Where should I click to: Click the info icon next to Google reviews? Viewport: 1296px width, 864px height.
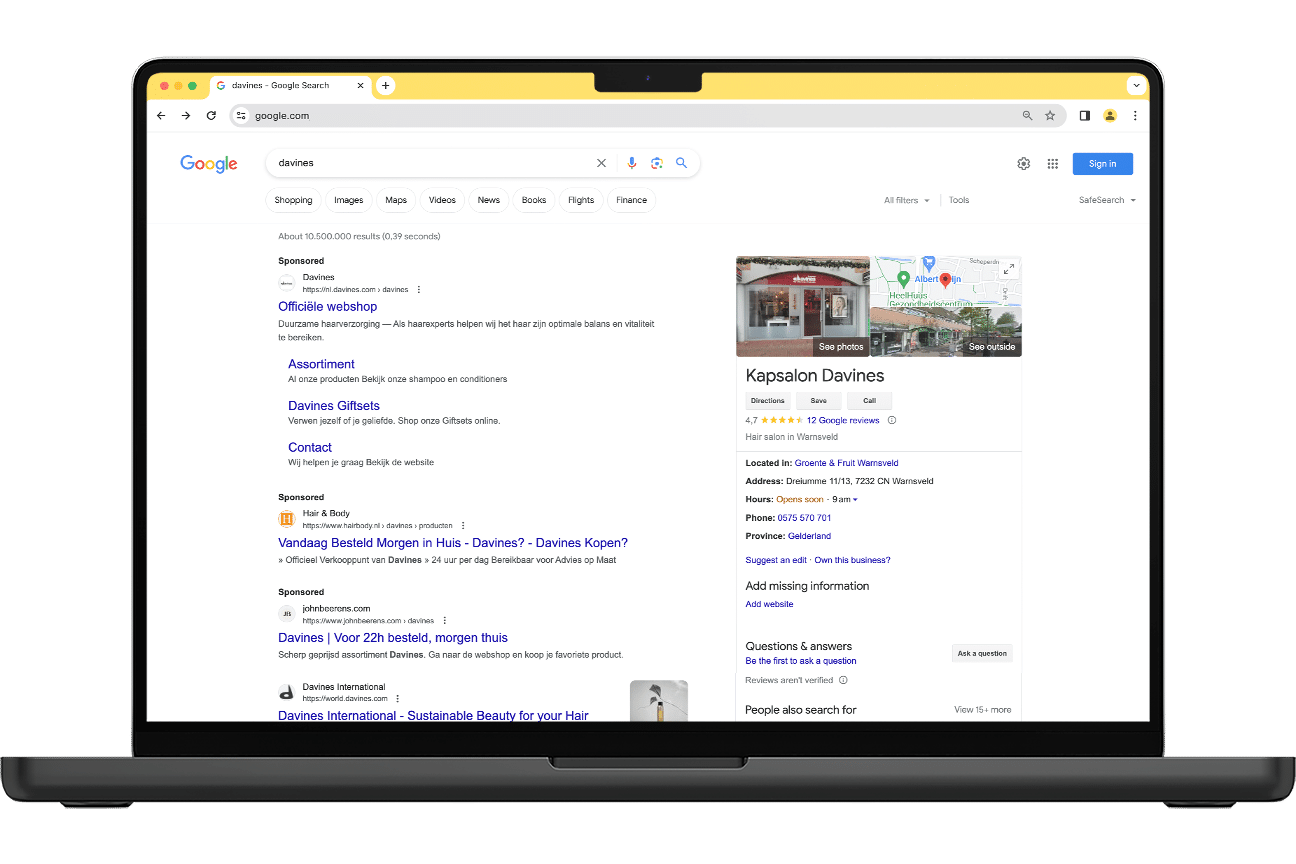(x=892, y=421)
